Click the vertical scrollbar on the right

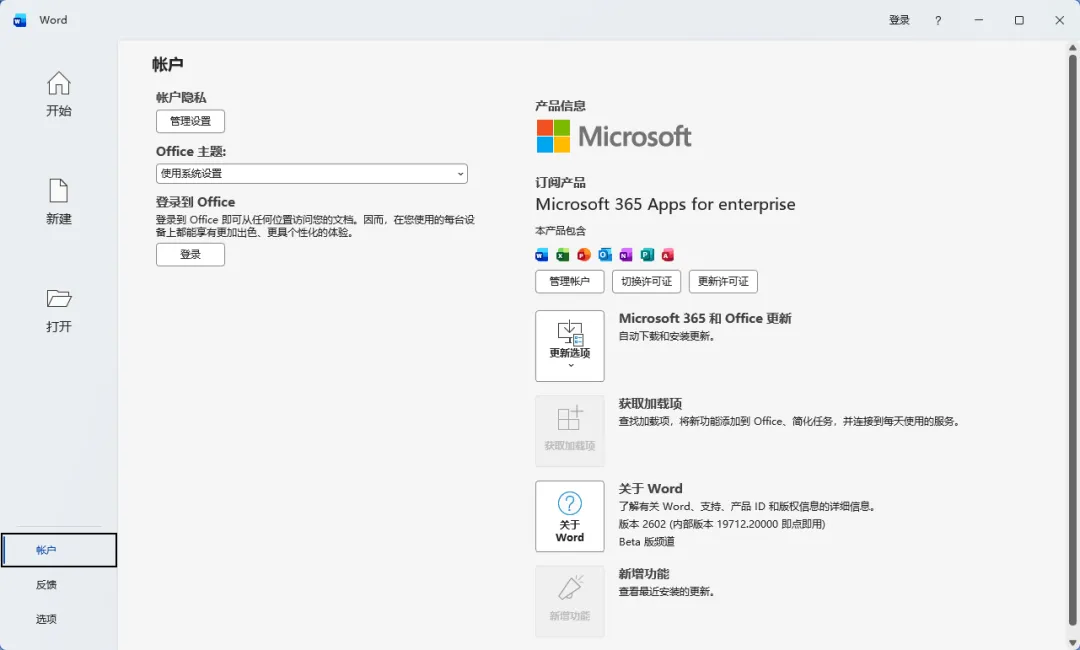(x=1072, y=342)
